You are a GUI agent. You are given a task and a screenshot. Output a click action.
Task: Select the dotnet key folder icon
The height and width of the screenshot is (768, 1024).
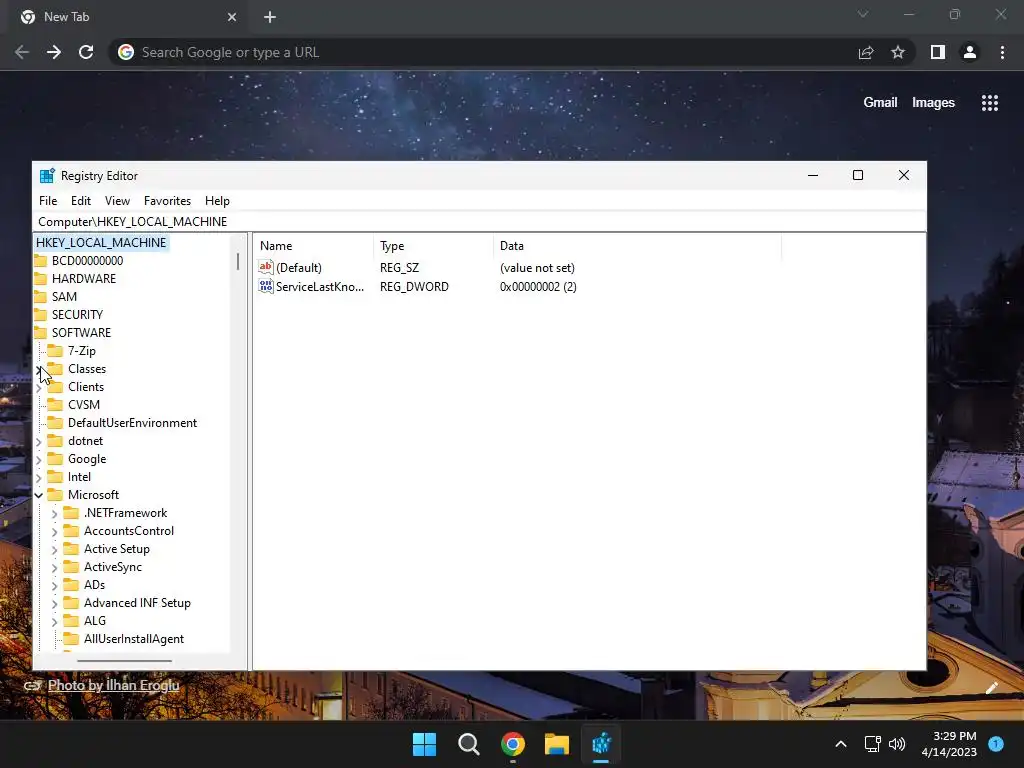(x=56, y=441)
